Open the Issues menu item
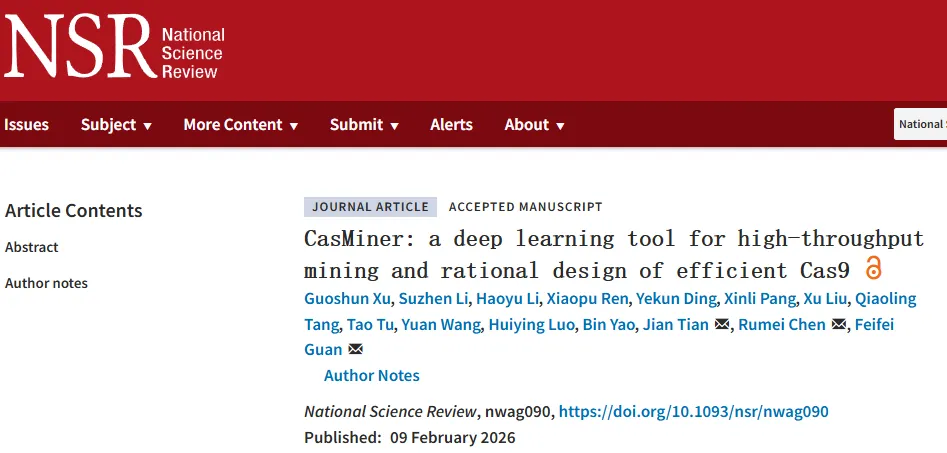947x453 pixels. point(26,124)
